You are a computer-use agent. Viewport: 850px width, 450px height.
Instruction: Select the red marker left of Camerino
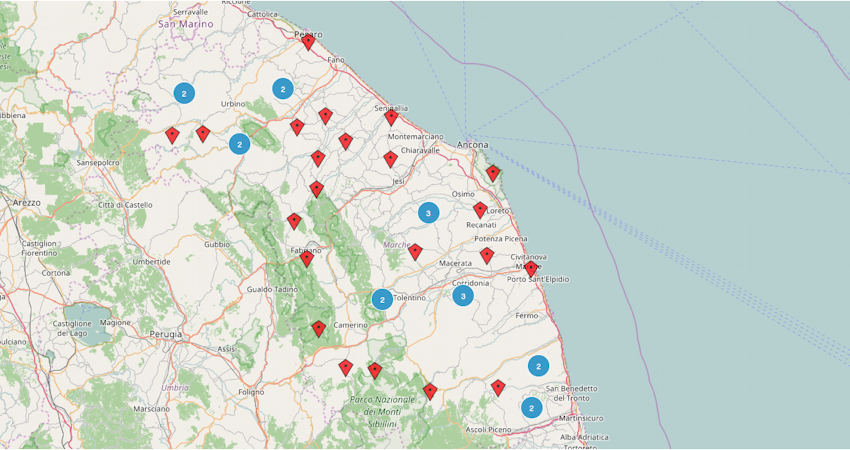[319, 328]
